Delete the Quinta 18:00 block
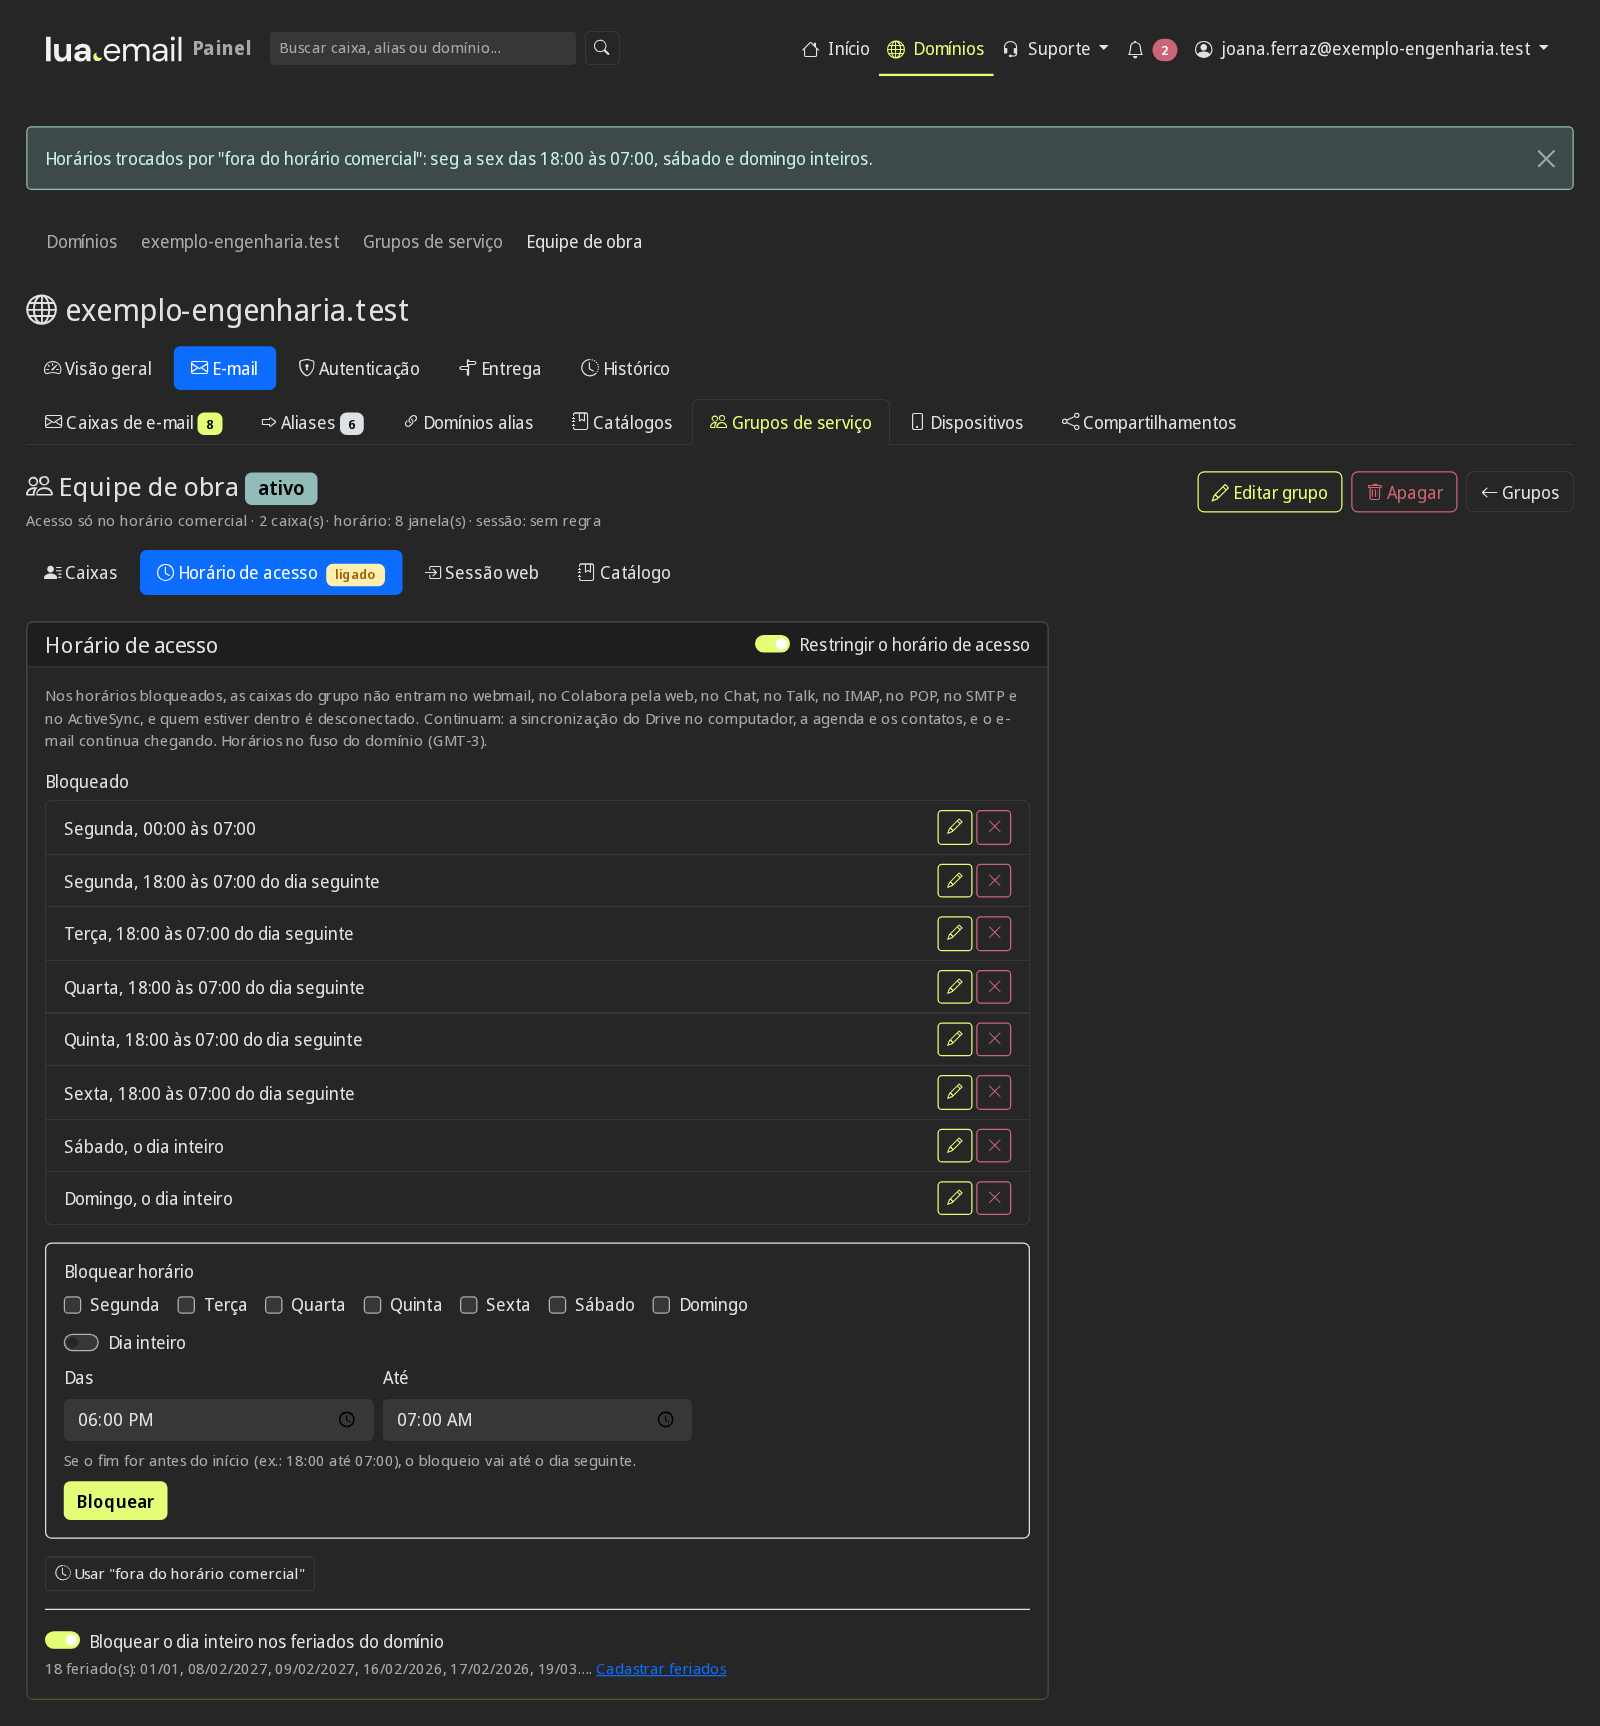This screenshot has height=1726, width=1600. [x=994, y=1040]
